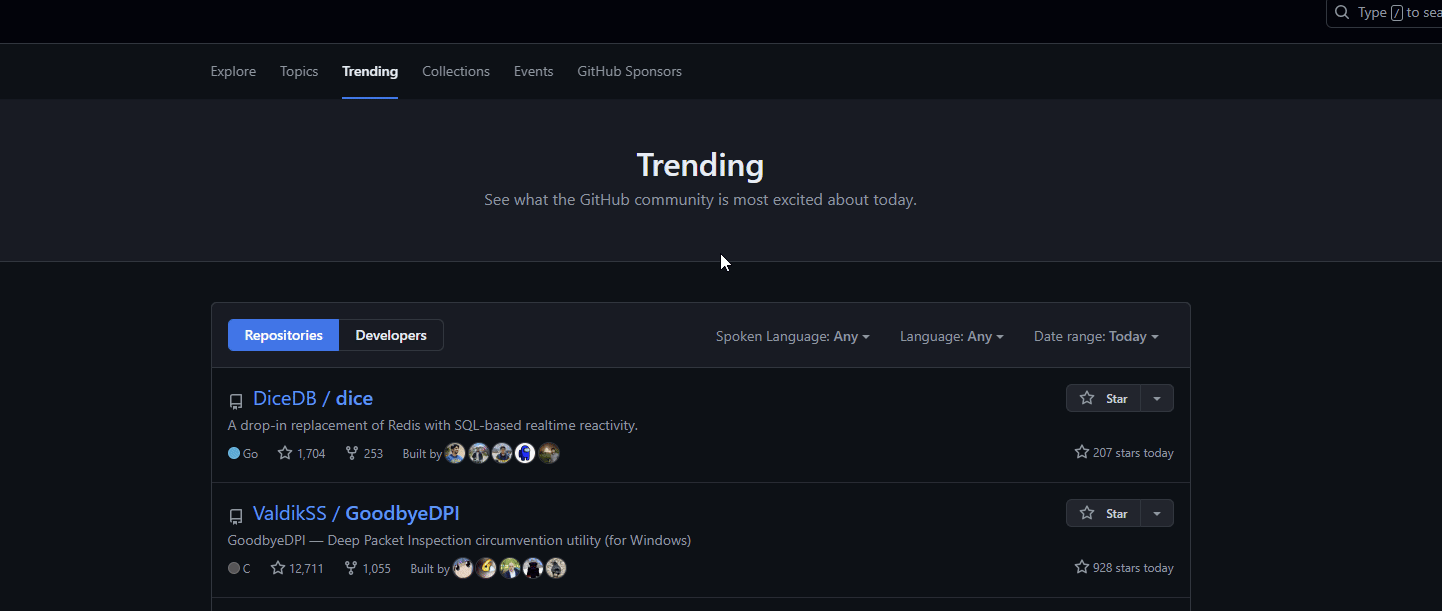Click the GoodbyeDPI repository book icon
This screenshot has height=611, width=1442.
coord(236,516)
